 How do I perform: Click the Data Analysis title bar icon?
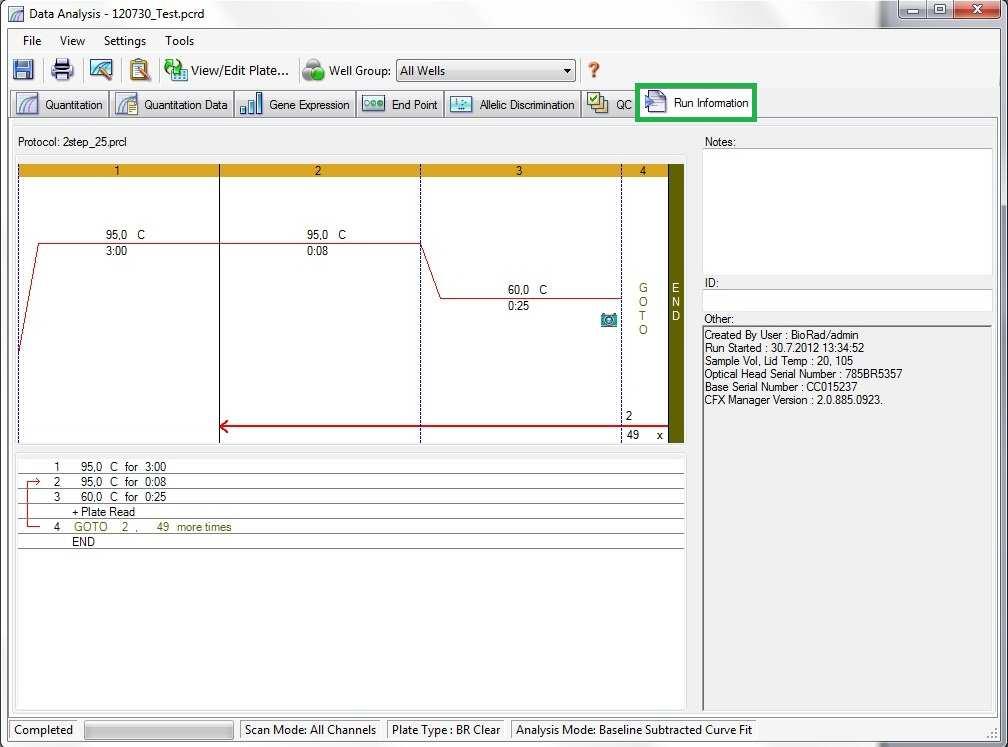pyautogui.click(x=16, y=14)
